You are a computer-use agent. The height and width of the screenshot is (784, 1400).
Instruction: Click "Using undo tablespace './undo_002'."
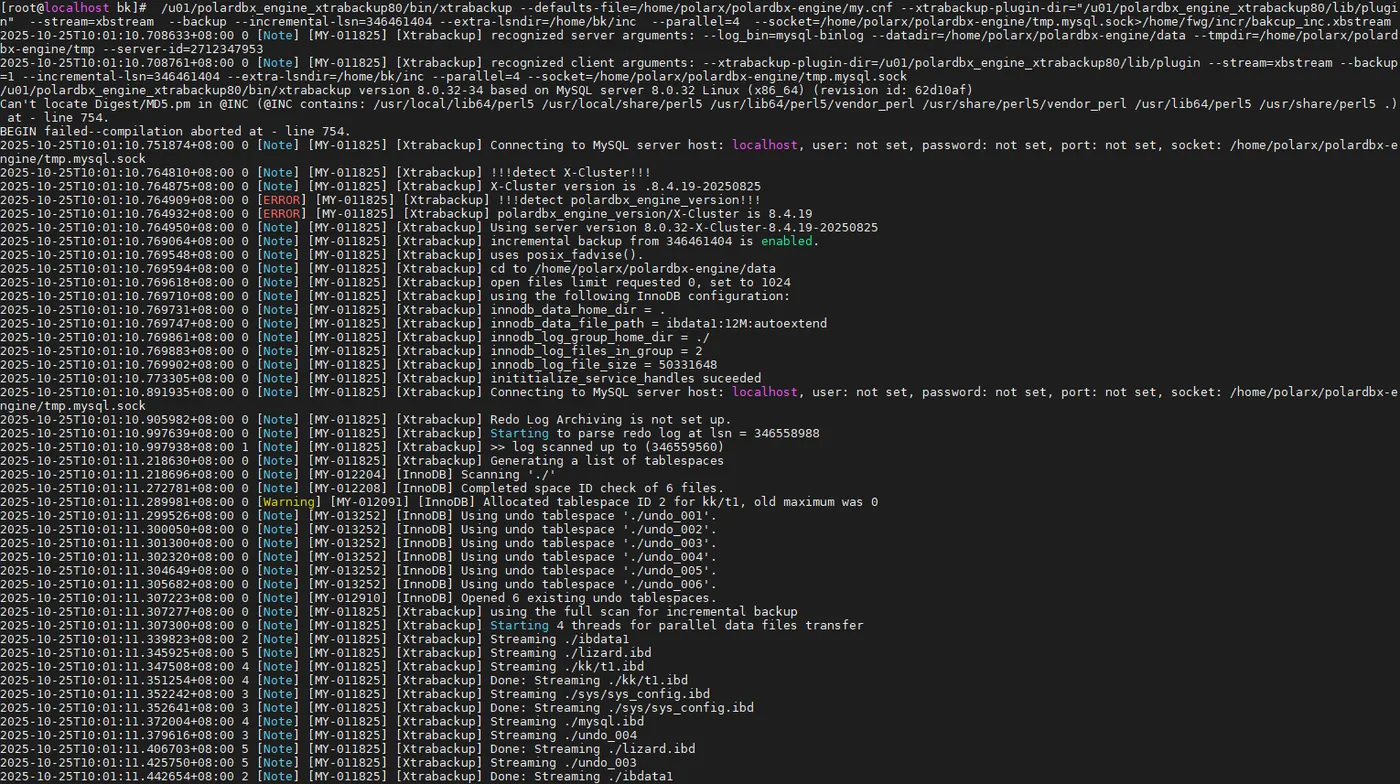coord(589,529)
